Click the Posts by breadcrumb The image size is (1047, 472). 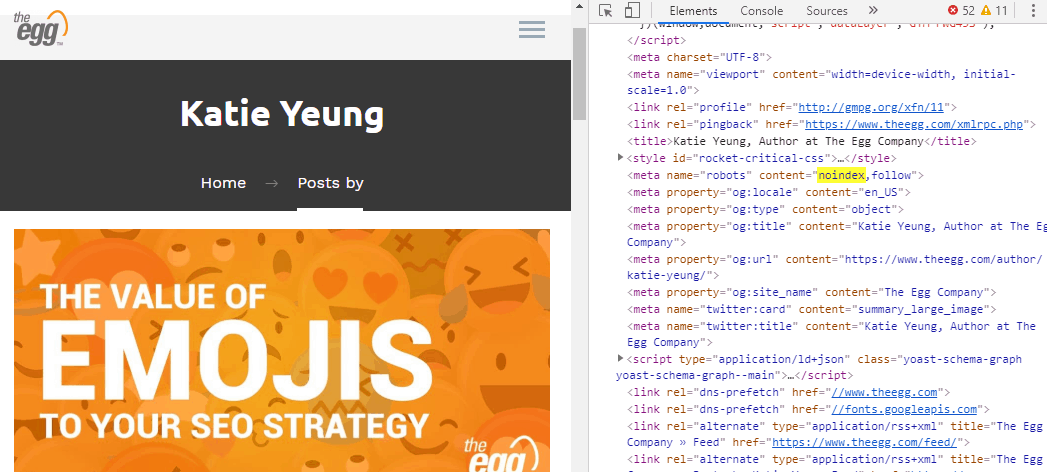point(330,183)
